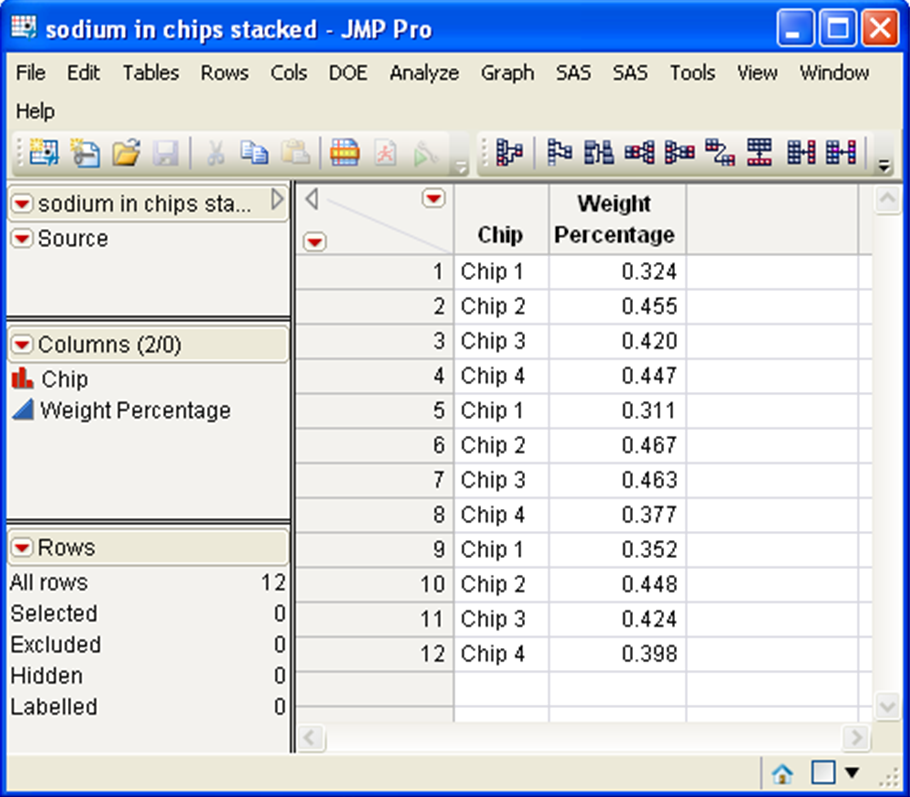Image resolution: width=910 pixels, height=797 pixels.
Task: Click the colorful data table grid icon
Action: tap(345, 153)
